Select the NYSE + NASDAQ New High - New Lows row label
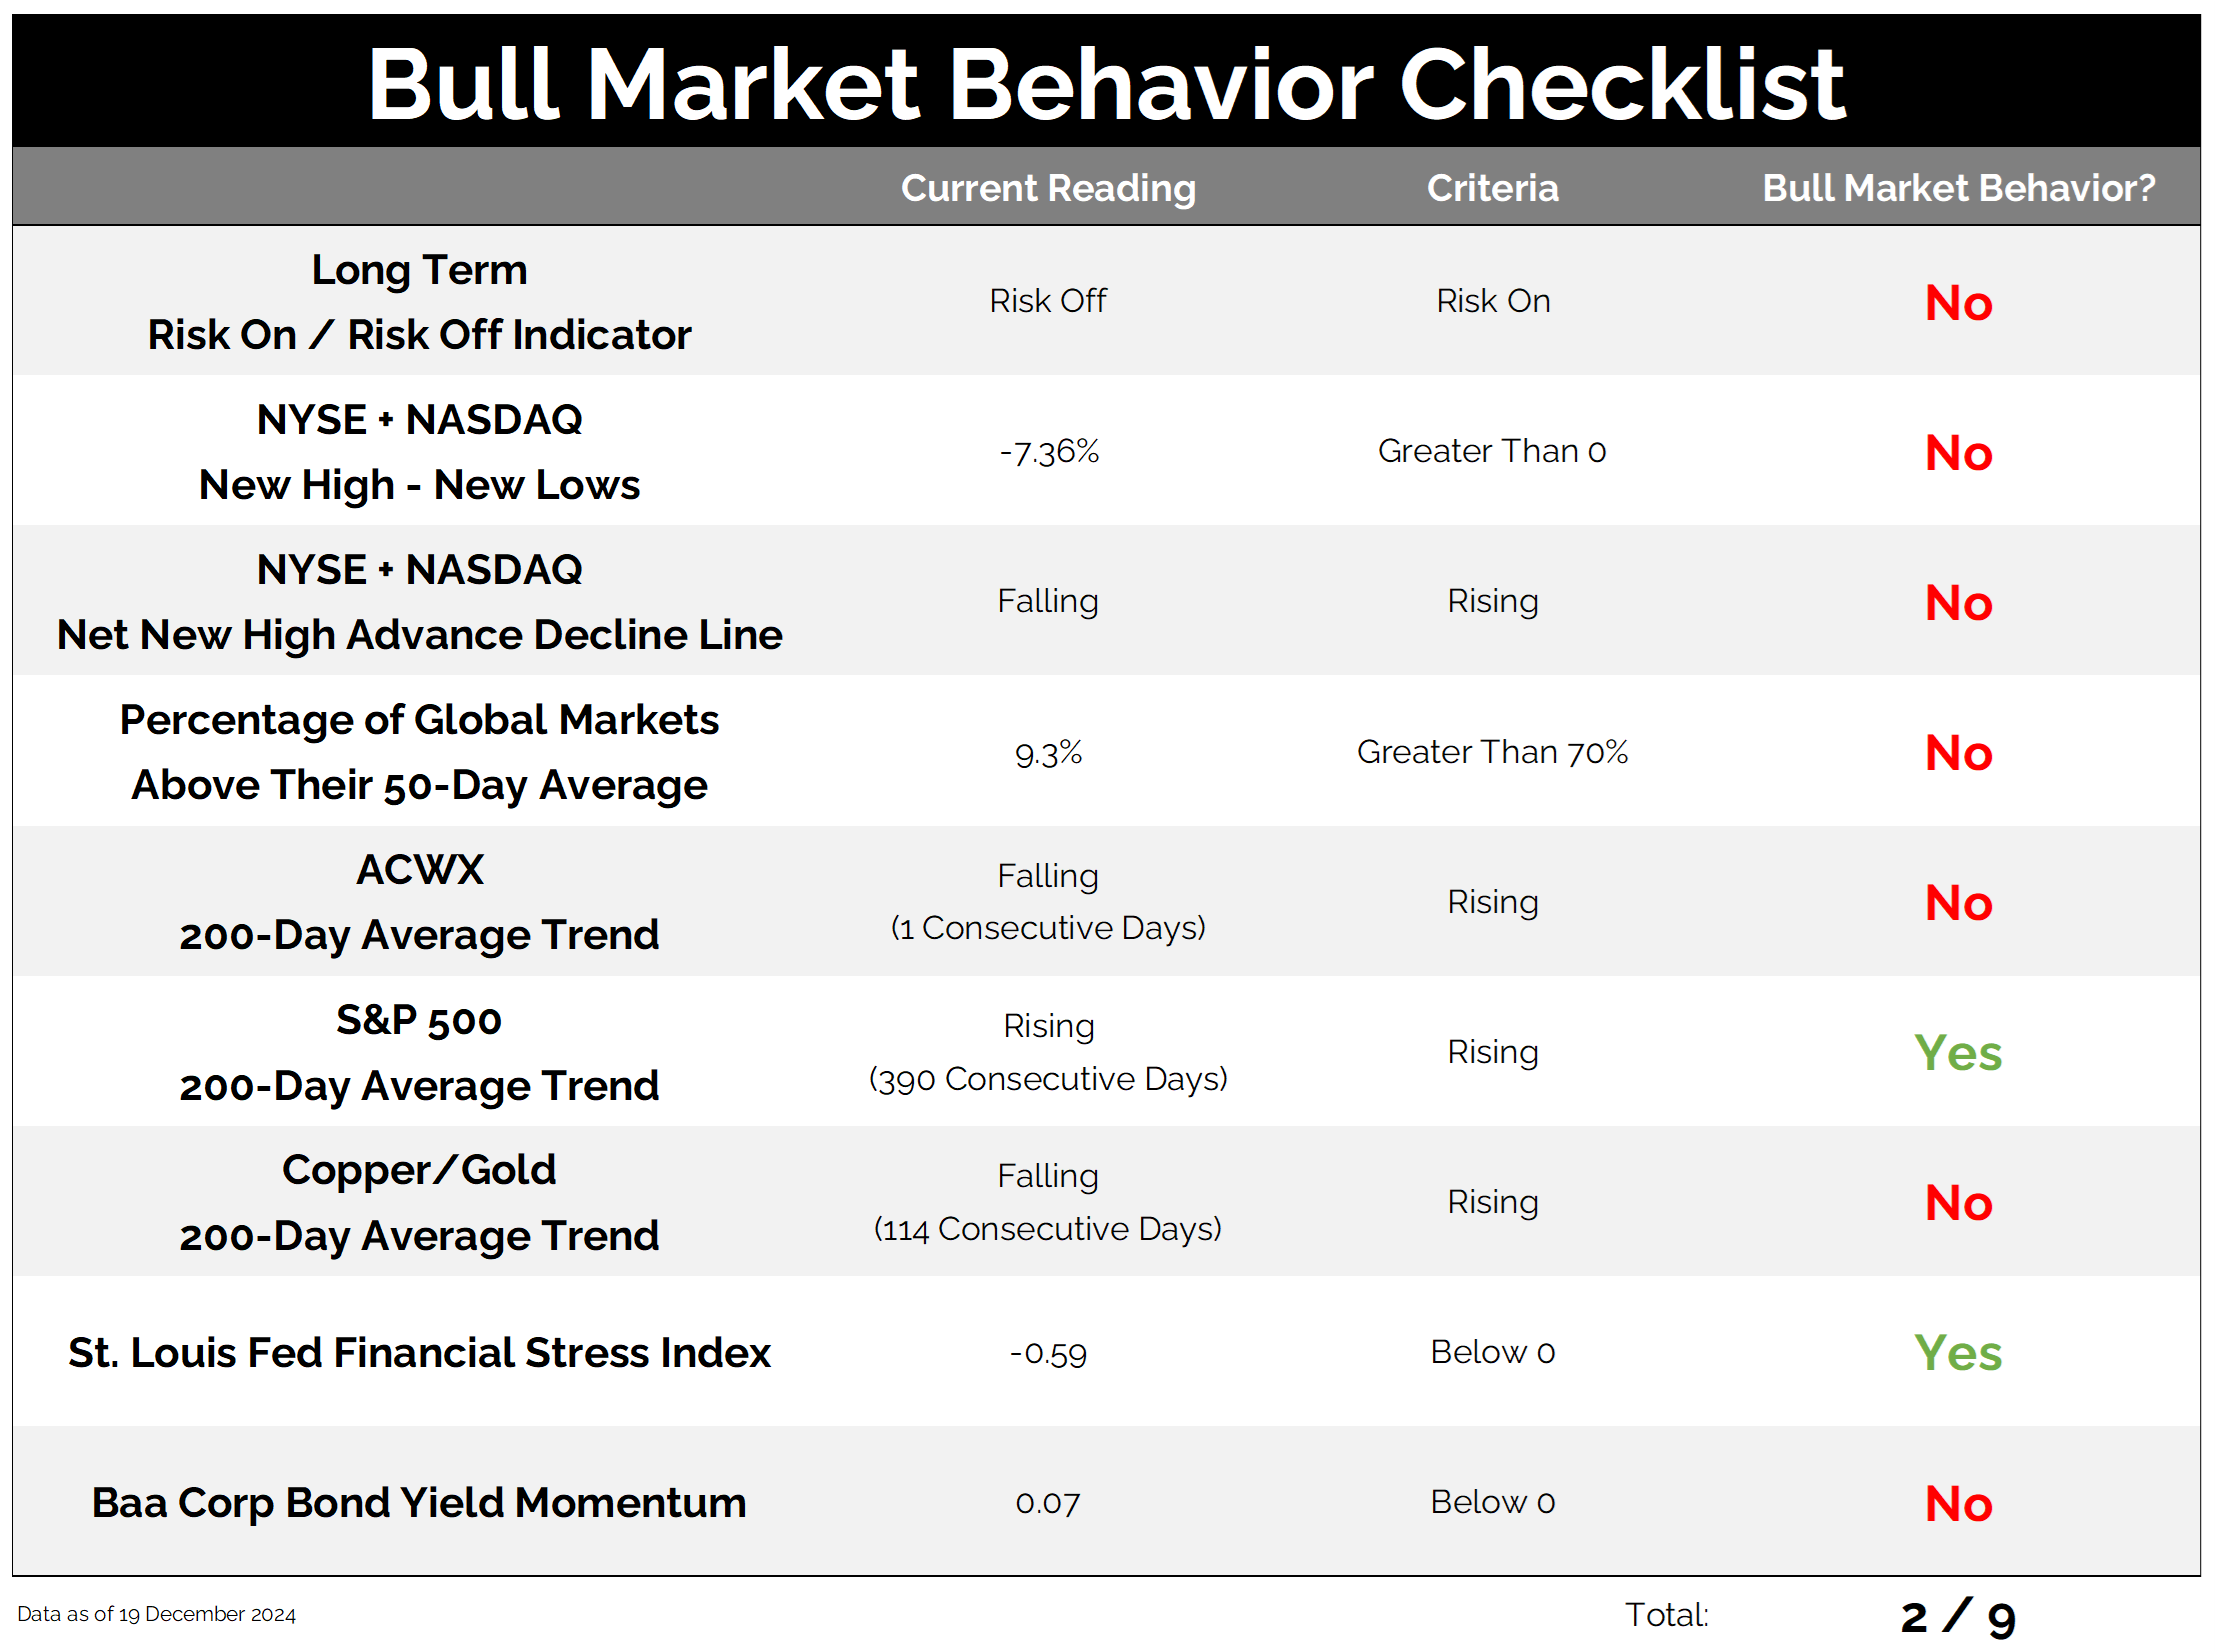This screenshot has height=1652, width=2215. pos(419,452)
